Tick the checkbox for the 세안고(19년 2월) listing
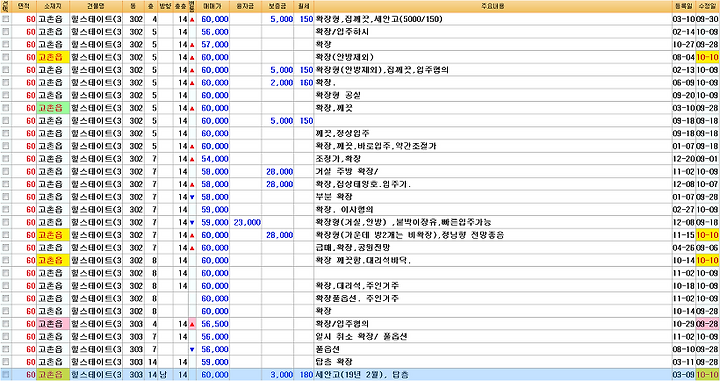 (x=6, y=374)
